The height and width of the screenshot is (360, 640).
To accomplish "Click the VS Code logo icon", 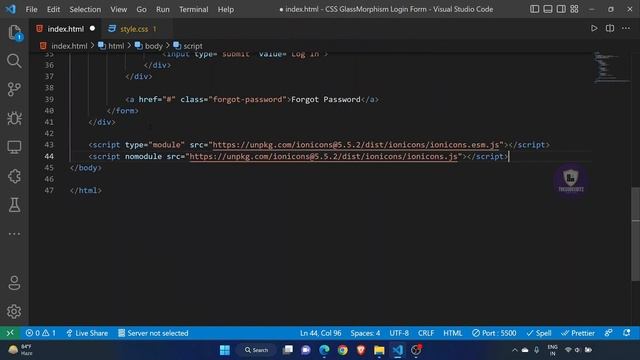I will pyautogui.click(x=11, y=9).
